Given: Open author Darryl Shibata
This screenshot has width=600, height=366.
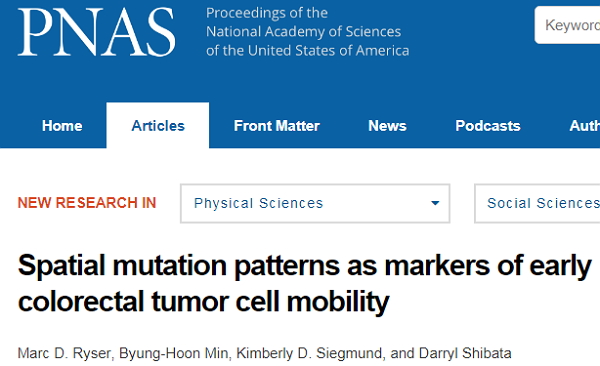Looking at the screenshot, I should click(x=465, y=353).
